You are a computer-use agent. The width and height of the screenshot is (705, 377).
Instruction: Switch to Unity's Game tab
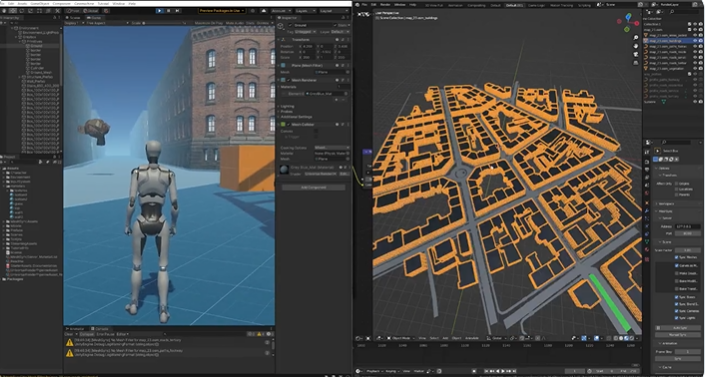[x=95, y=18]
